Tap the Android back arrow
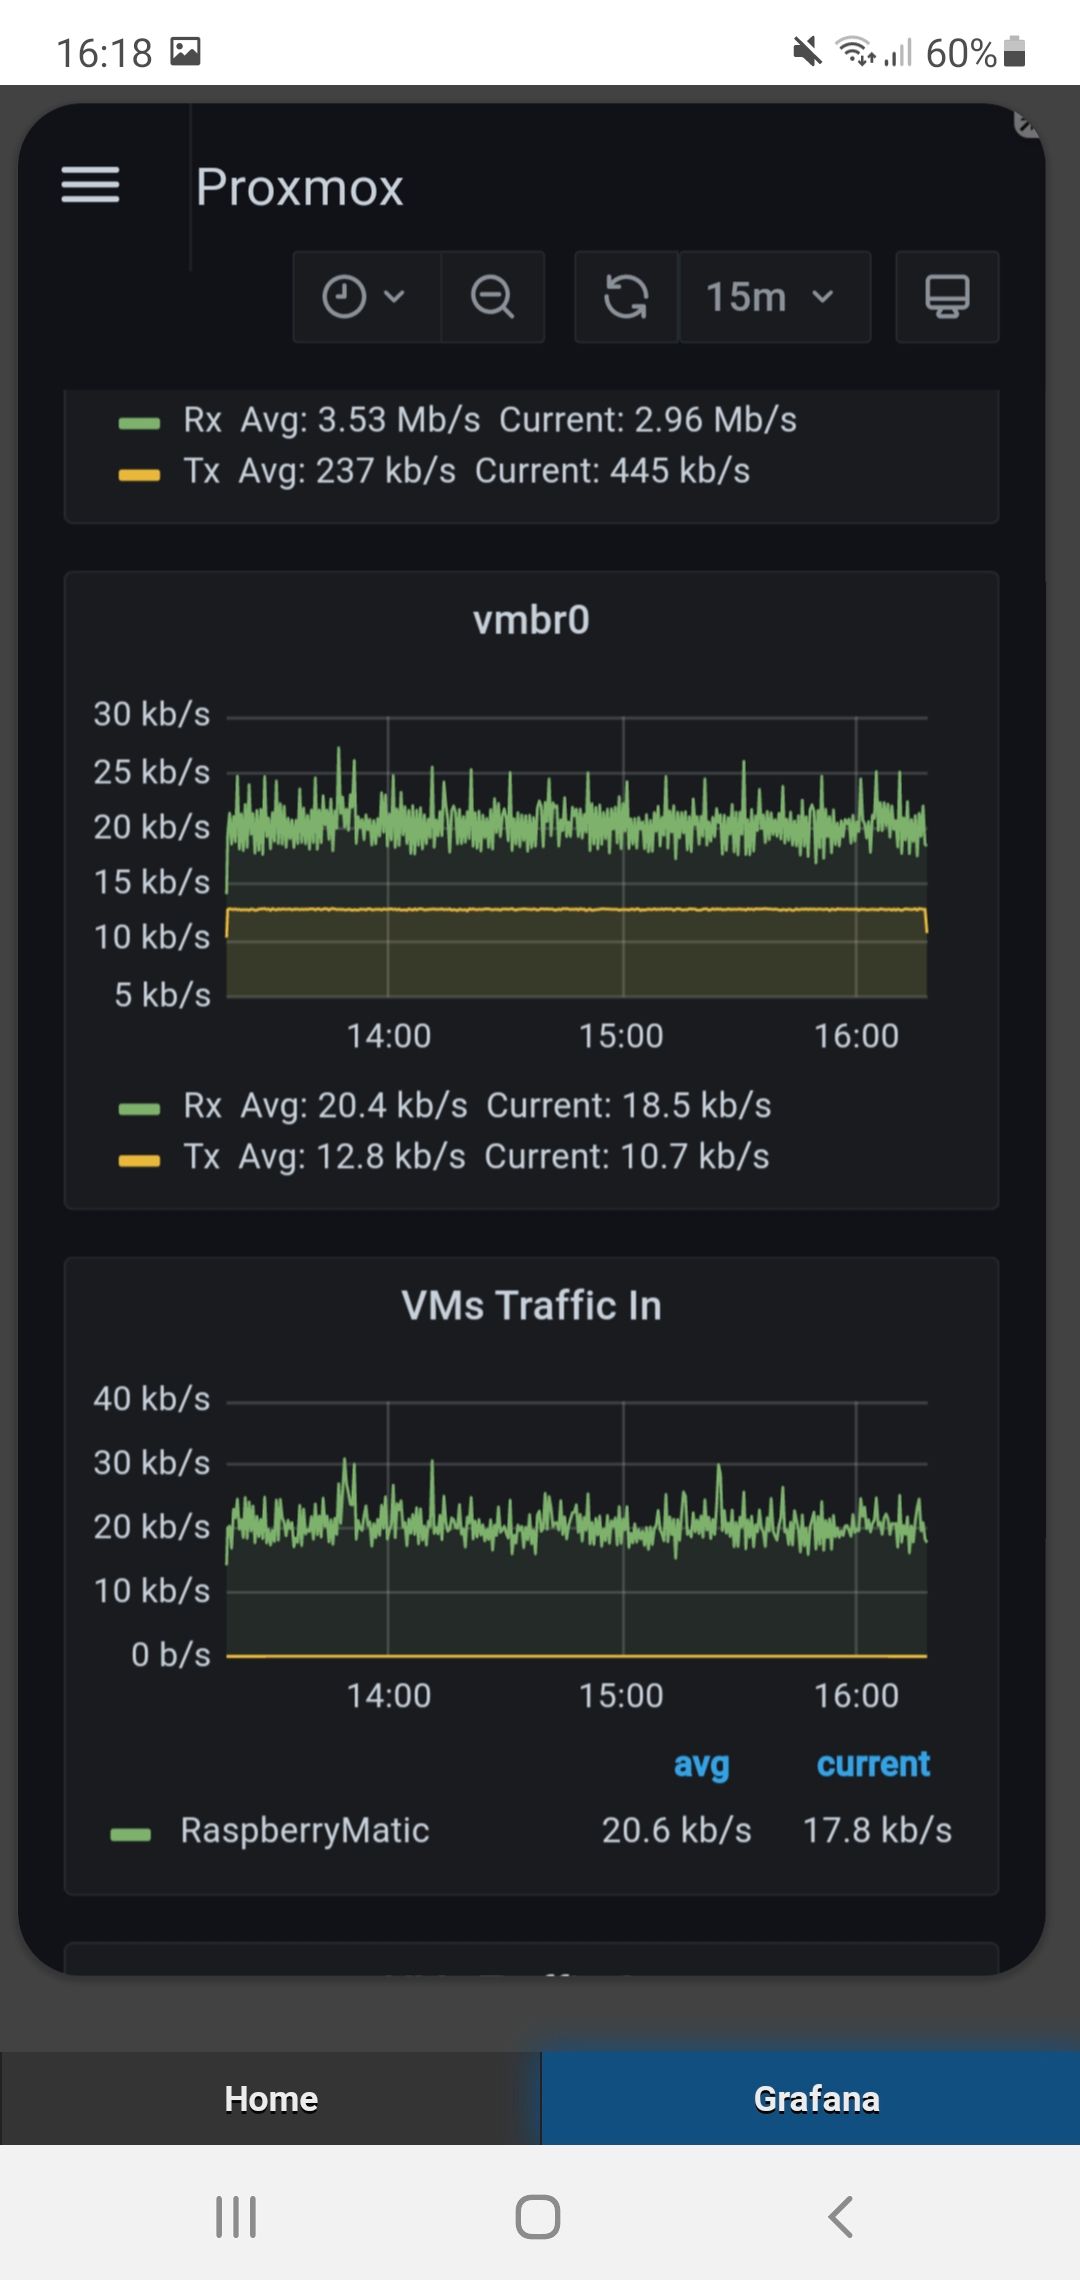 click(x=841, y=2216)
